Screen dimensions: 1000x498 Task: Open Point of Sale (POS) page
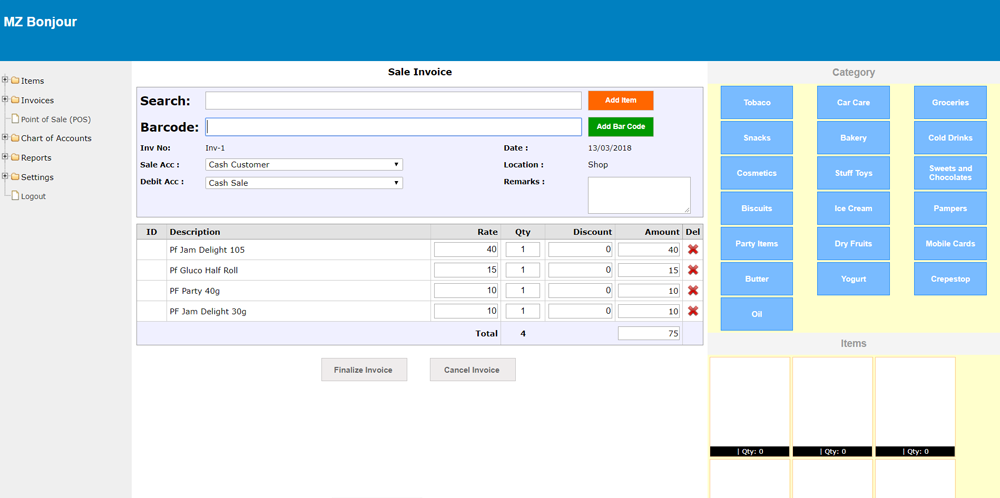tap(55, 119)
